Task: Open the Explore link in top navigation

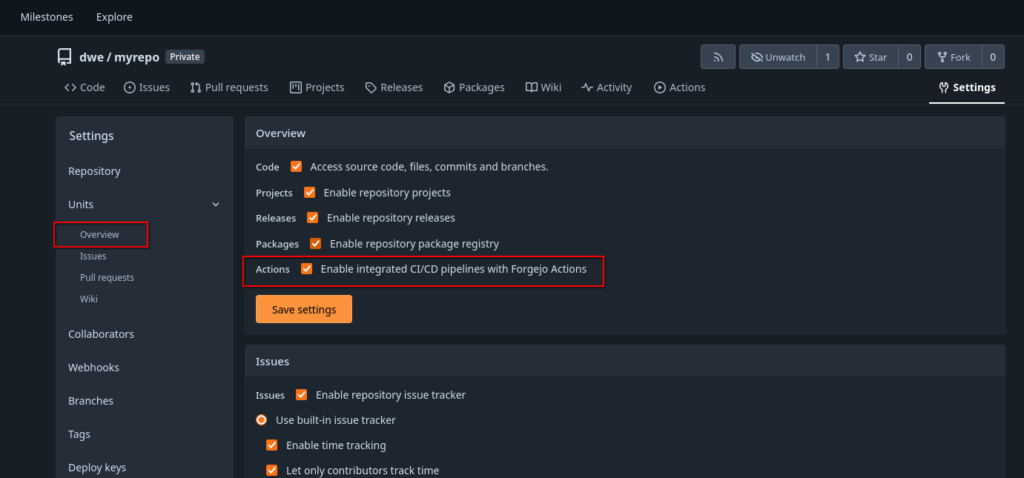Action: (x=114, y=17)
